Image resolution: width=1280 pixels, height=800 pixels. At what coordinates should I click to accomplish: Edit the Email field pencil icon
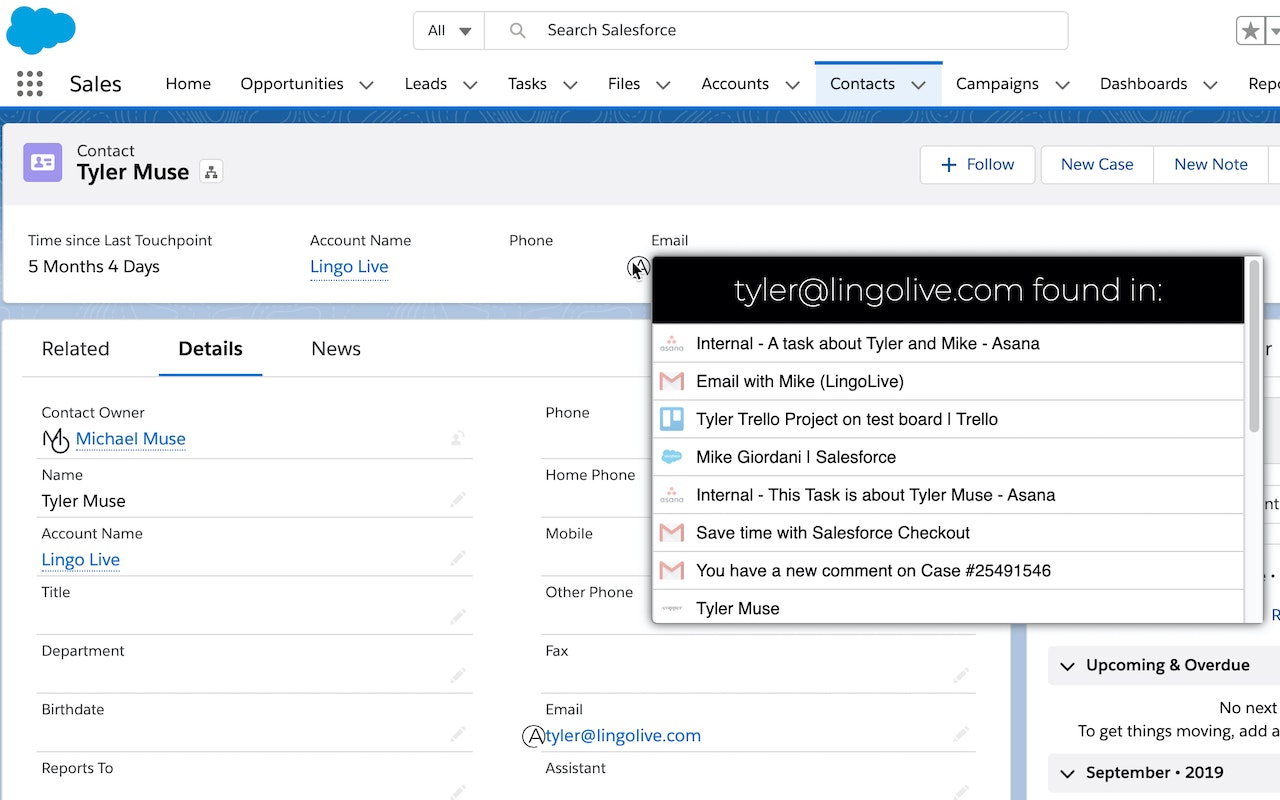point(962,735)
